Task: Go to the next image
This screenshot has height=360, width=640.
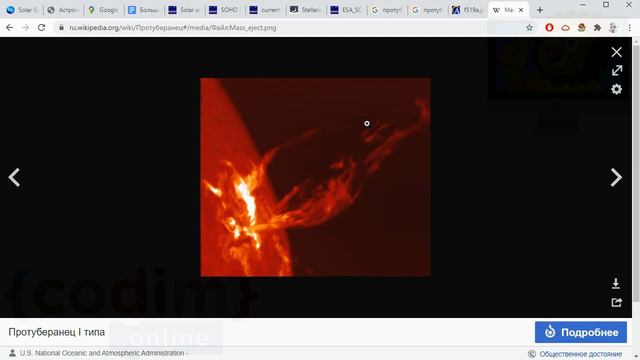Action: (616, 178)
